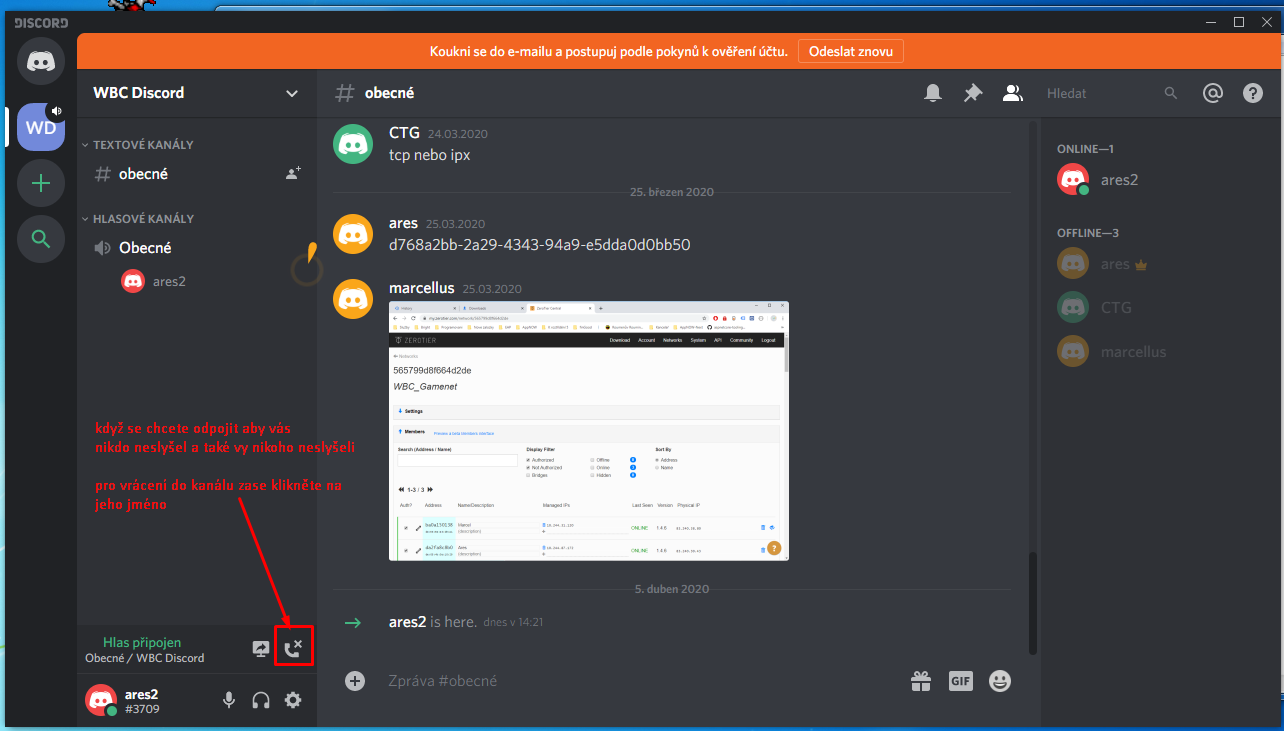Image resolution: width=1284 pixels, height=731 pixels.
Task: Share your screen in the voice channel
Action: click(261, 649)
